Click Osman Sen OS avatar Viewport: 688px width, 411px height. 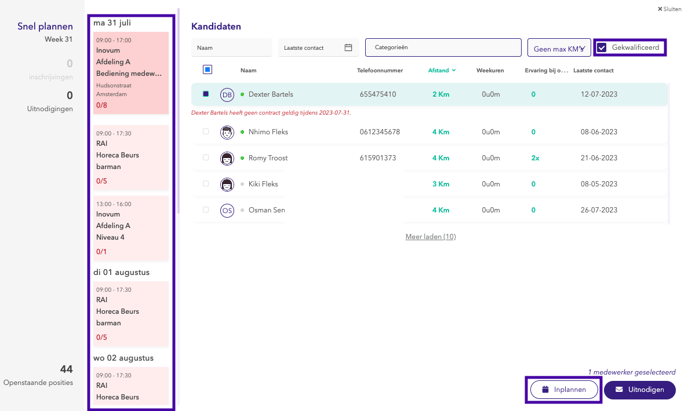pos(227,211)
